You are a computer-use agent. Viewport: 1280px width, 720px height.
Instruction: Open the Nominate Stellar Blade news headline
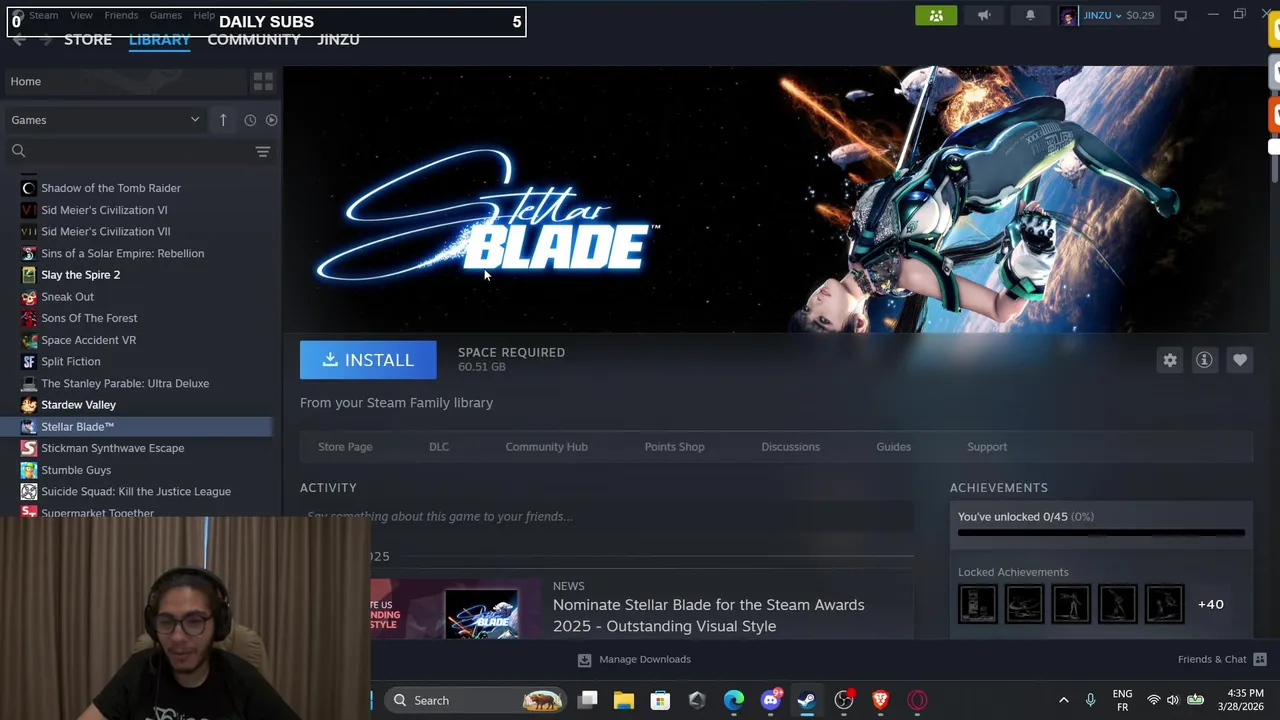(x=709, y=615)
